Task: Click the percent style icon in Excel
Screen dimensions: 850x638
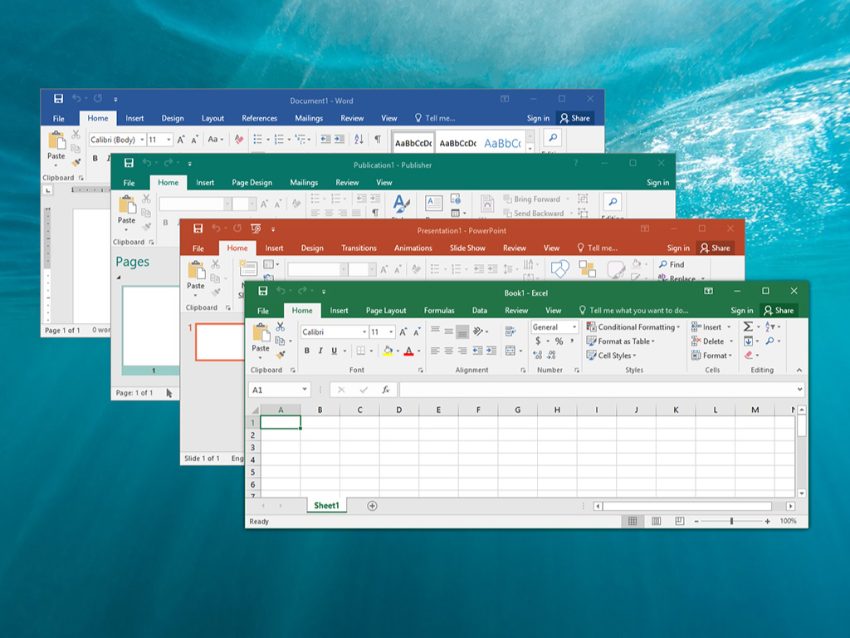Action: coord(559,342)
